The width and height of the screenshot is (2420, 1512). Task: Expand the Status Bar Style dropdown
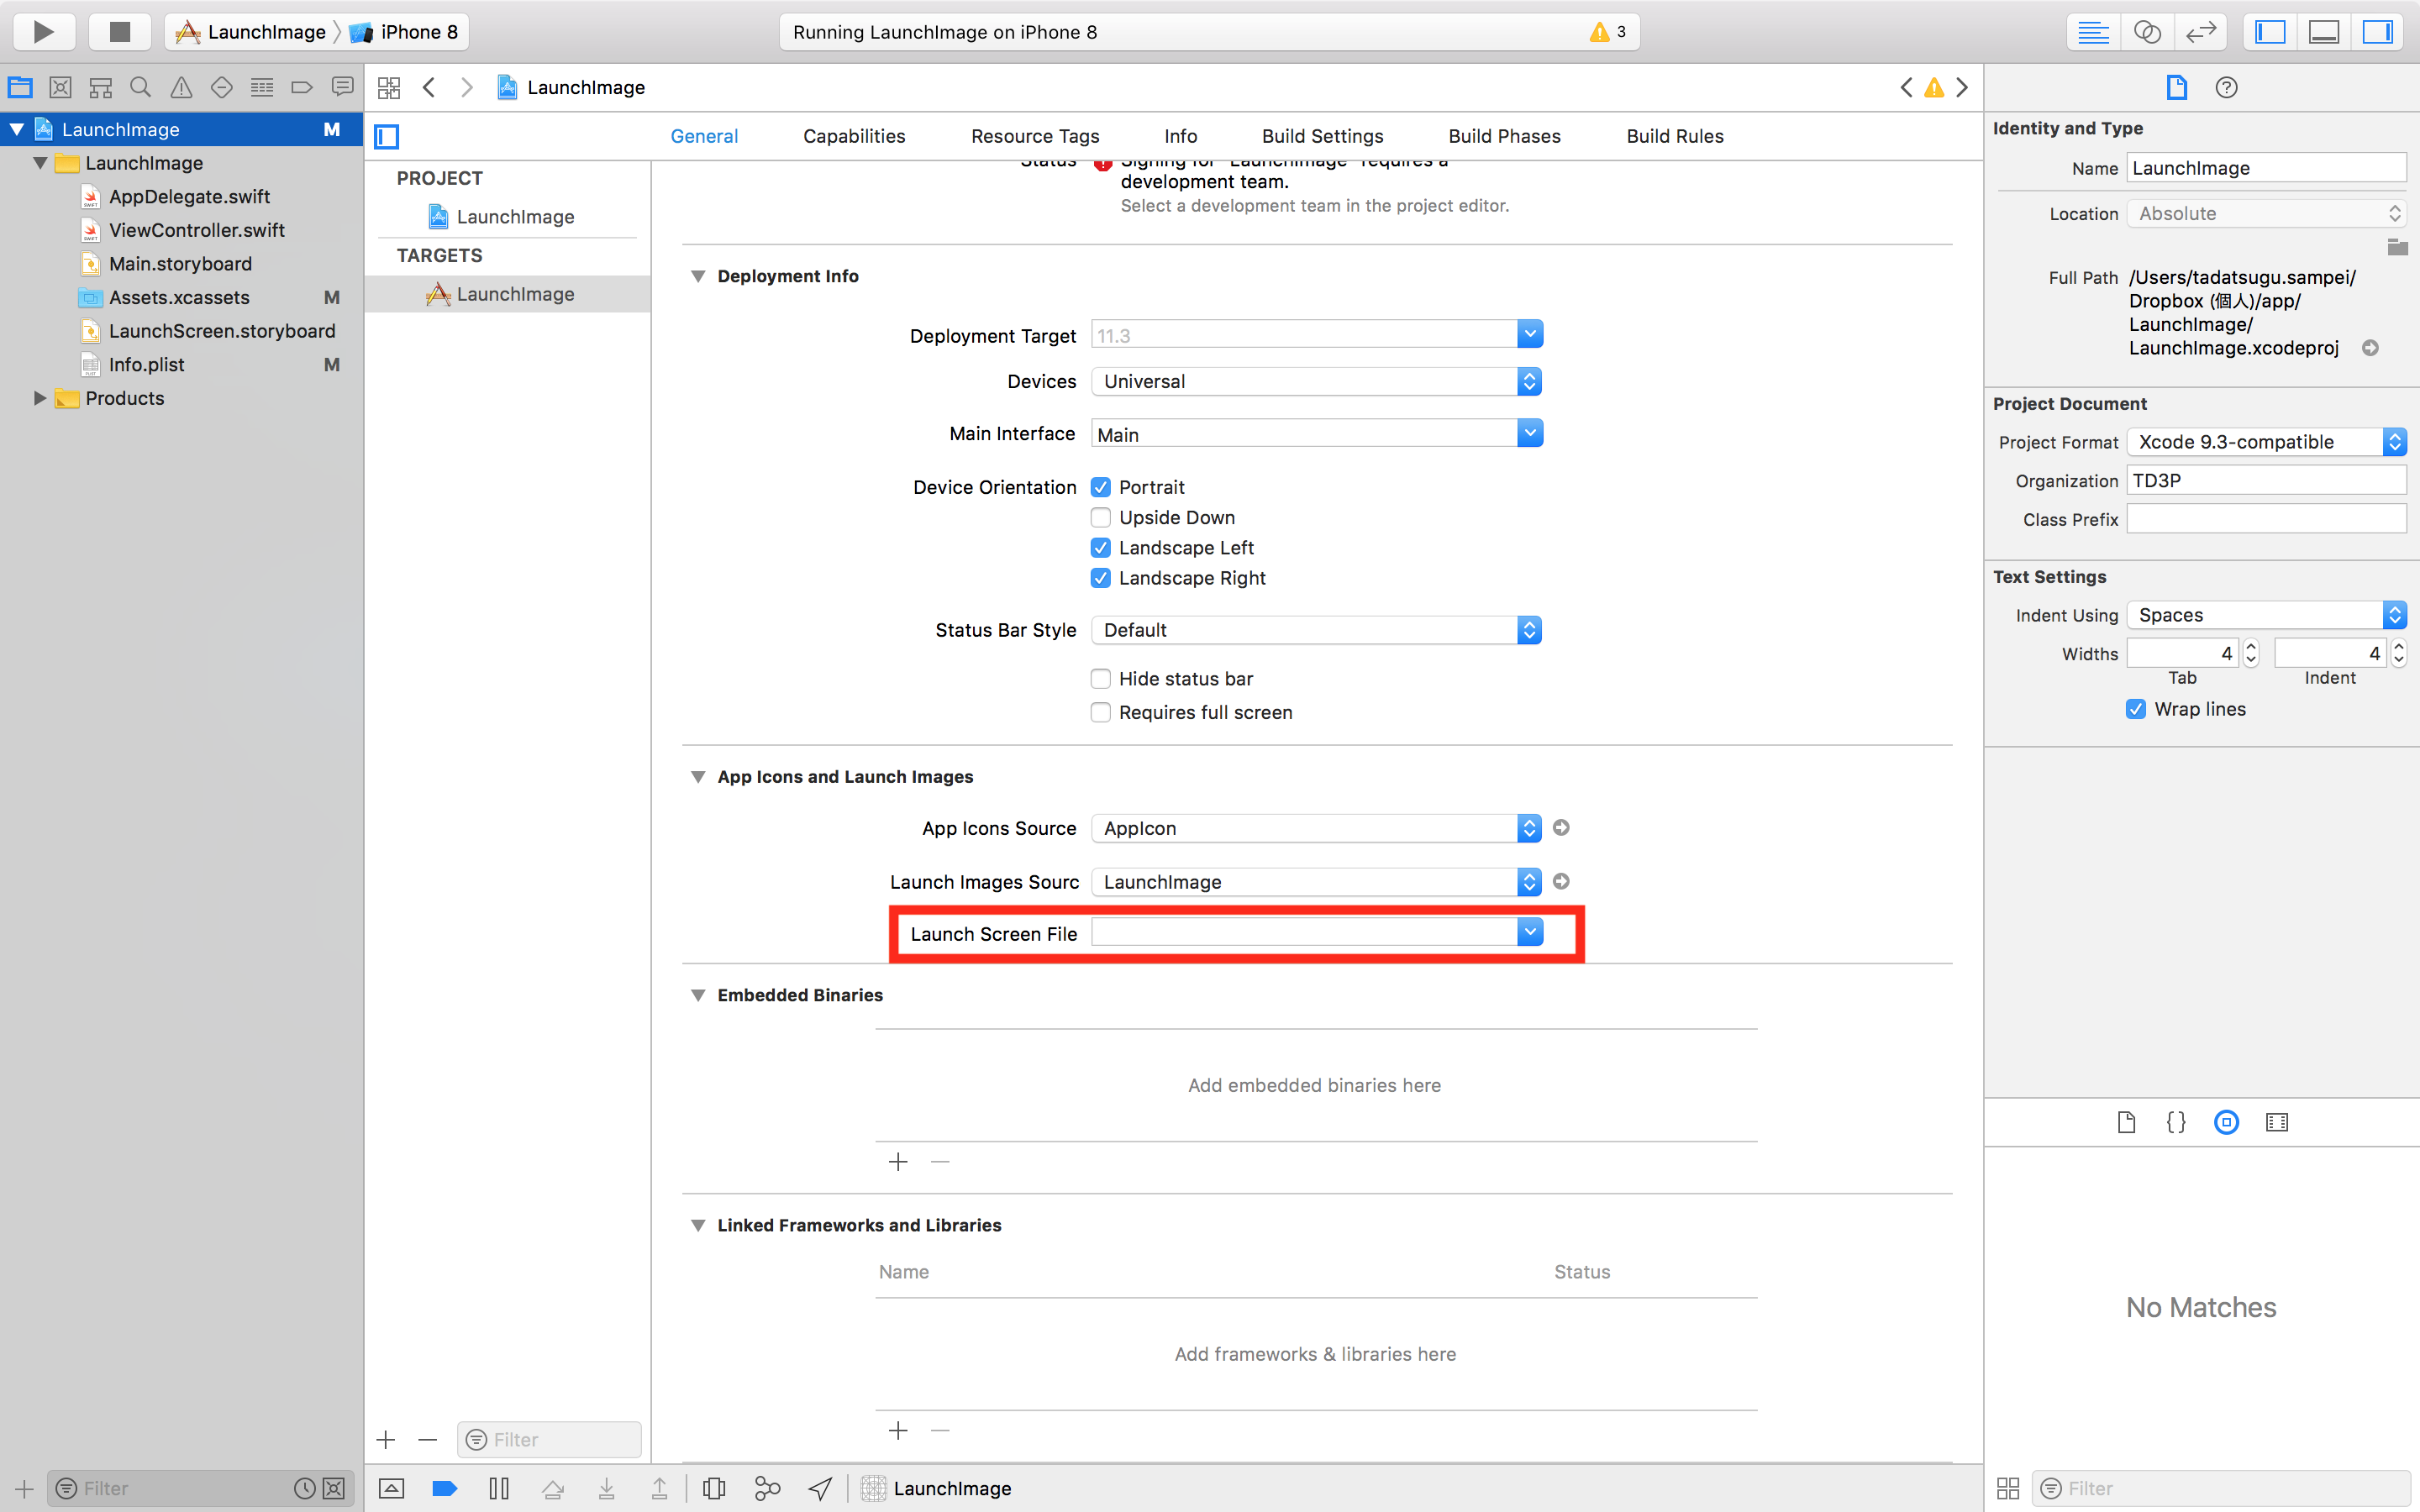[x=1529, y=629]
